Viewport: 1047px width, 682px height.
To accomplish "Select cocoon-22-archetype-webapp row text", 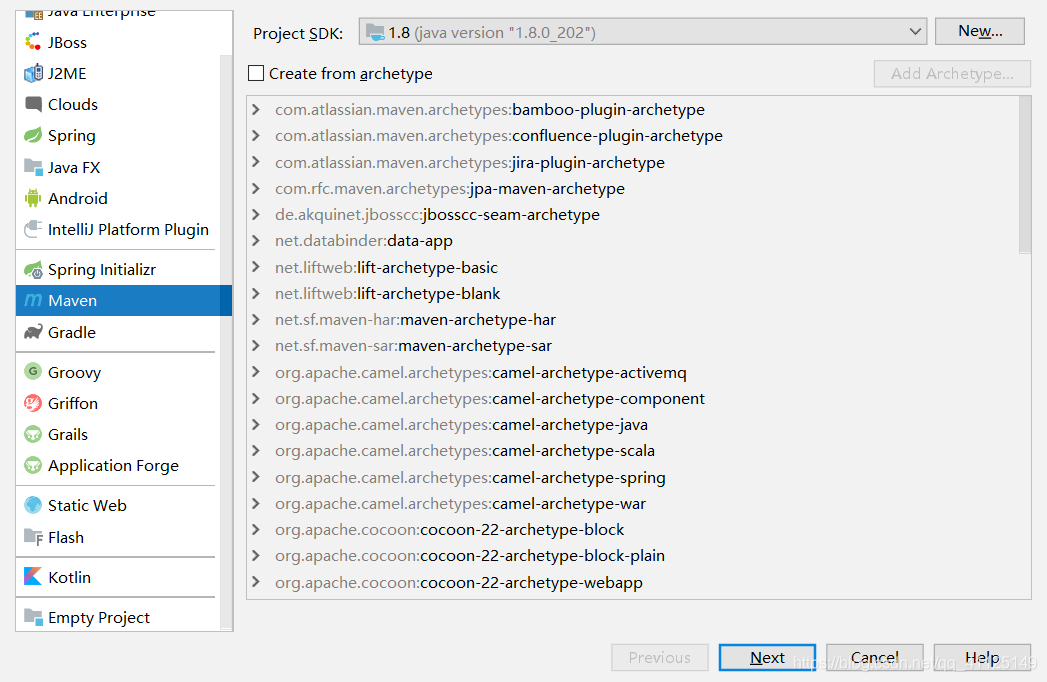I will 459,582.
